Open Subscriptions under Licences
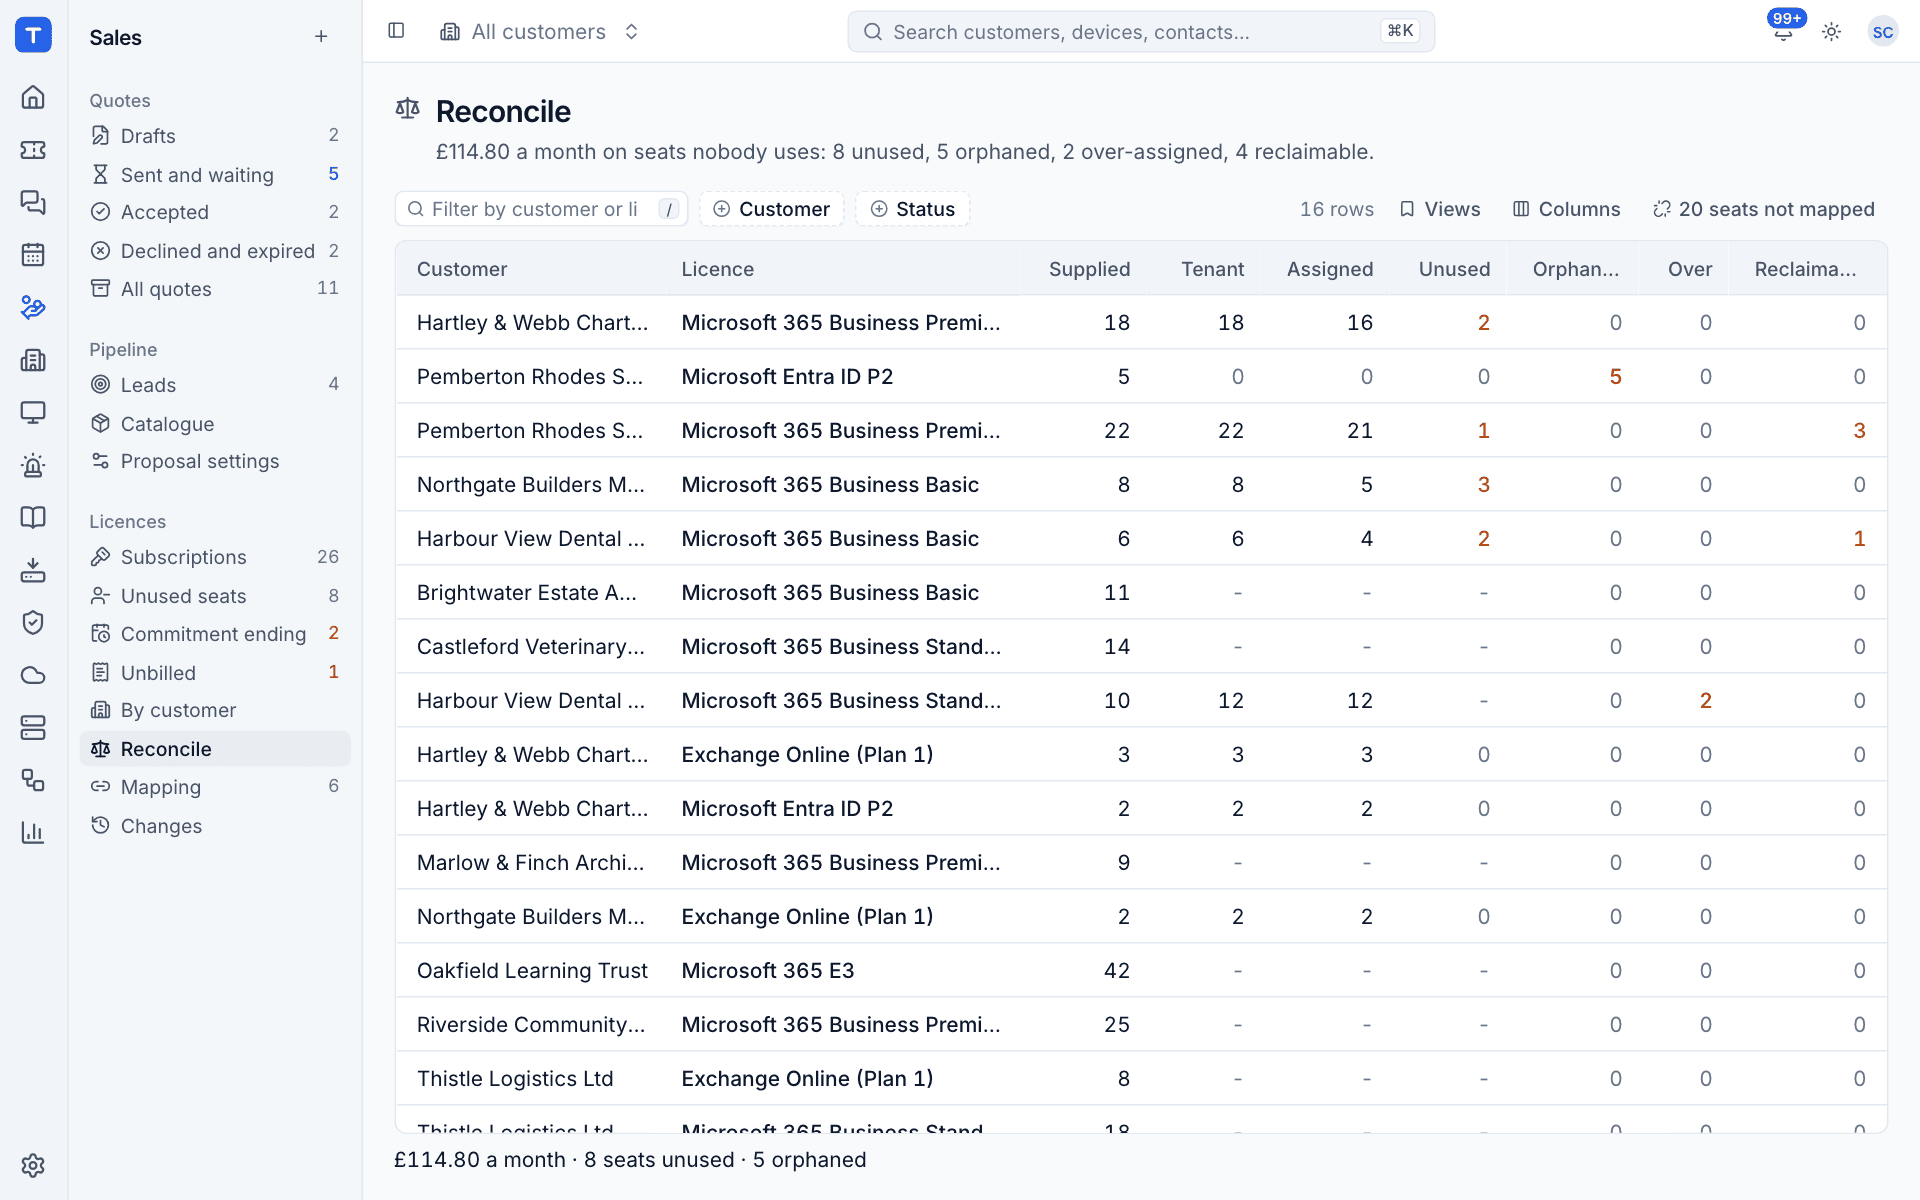The image size is (1920, 1200). (215, 557)
